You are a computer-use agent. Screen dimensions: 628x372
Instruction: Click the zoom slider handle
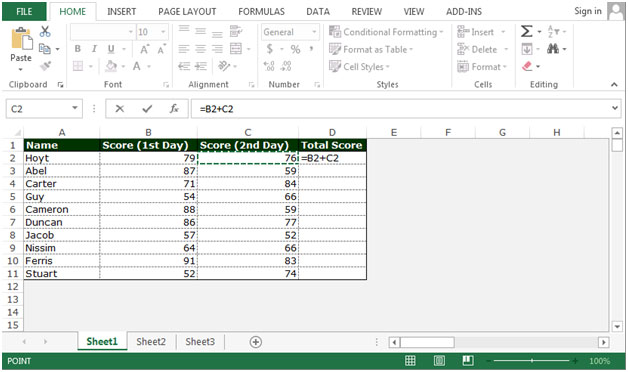click(532, 361)
